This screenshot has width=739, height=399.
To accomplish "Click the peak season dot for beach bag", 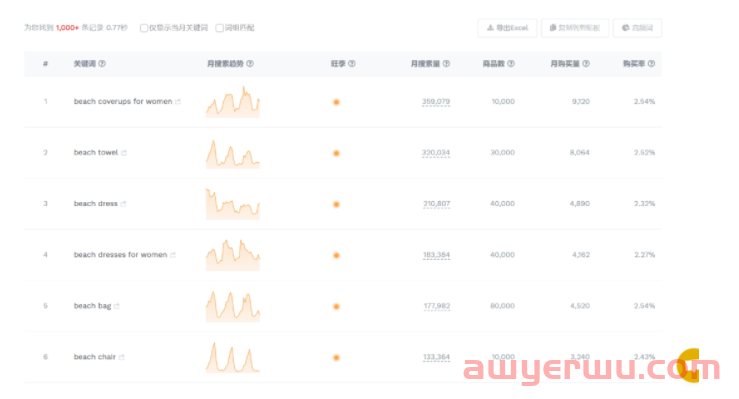I will (x=337, y=307).
